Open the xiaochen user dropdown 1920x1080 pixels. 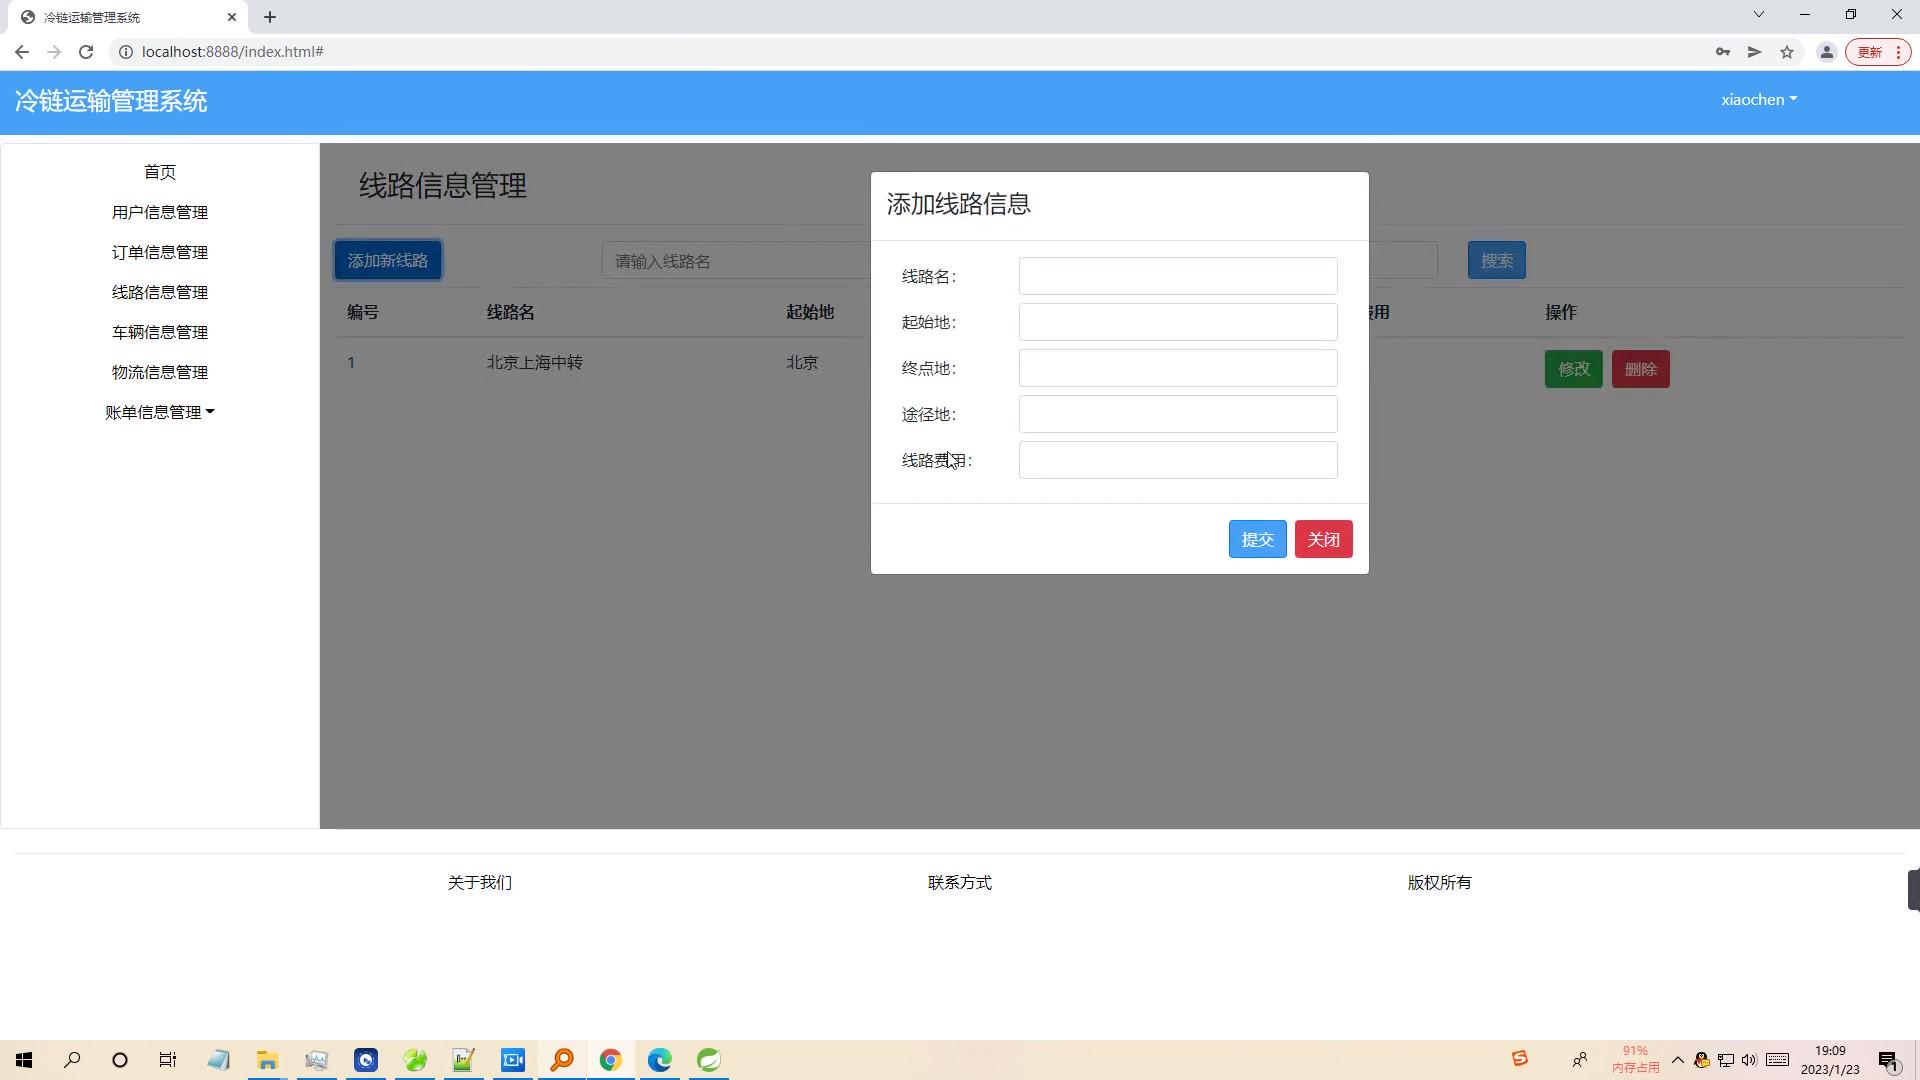coord(1758,99)
